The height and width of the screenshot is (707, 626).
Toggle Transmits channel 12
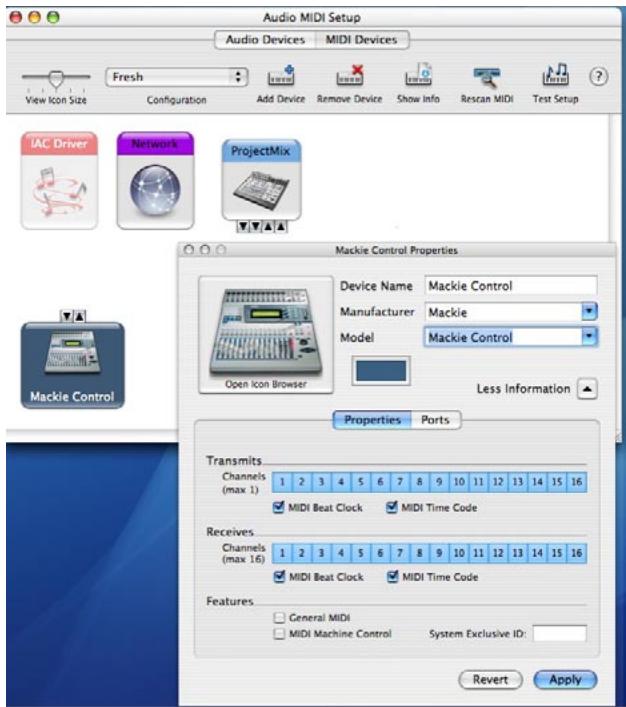(x=498, y=482)
